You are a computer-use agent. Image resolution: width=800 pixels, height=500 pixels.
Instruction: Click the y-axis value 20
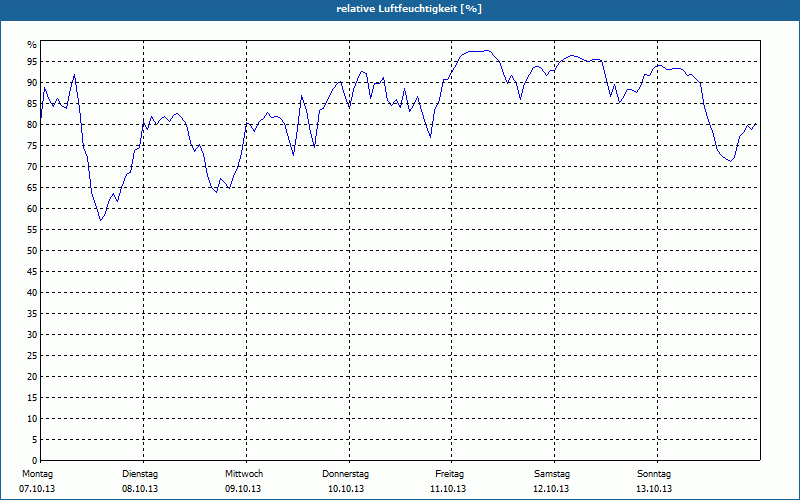coord(32,377)
